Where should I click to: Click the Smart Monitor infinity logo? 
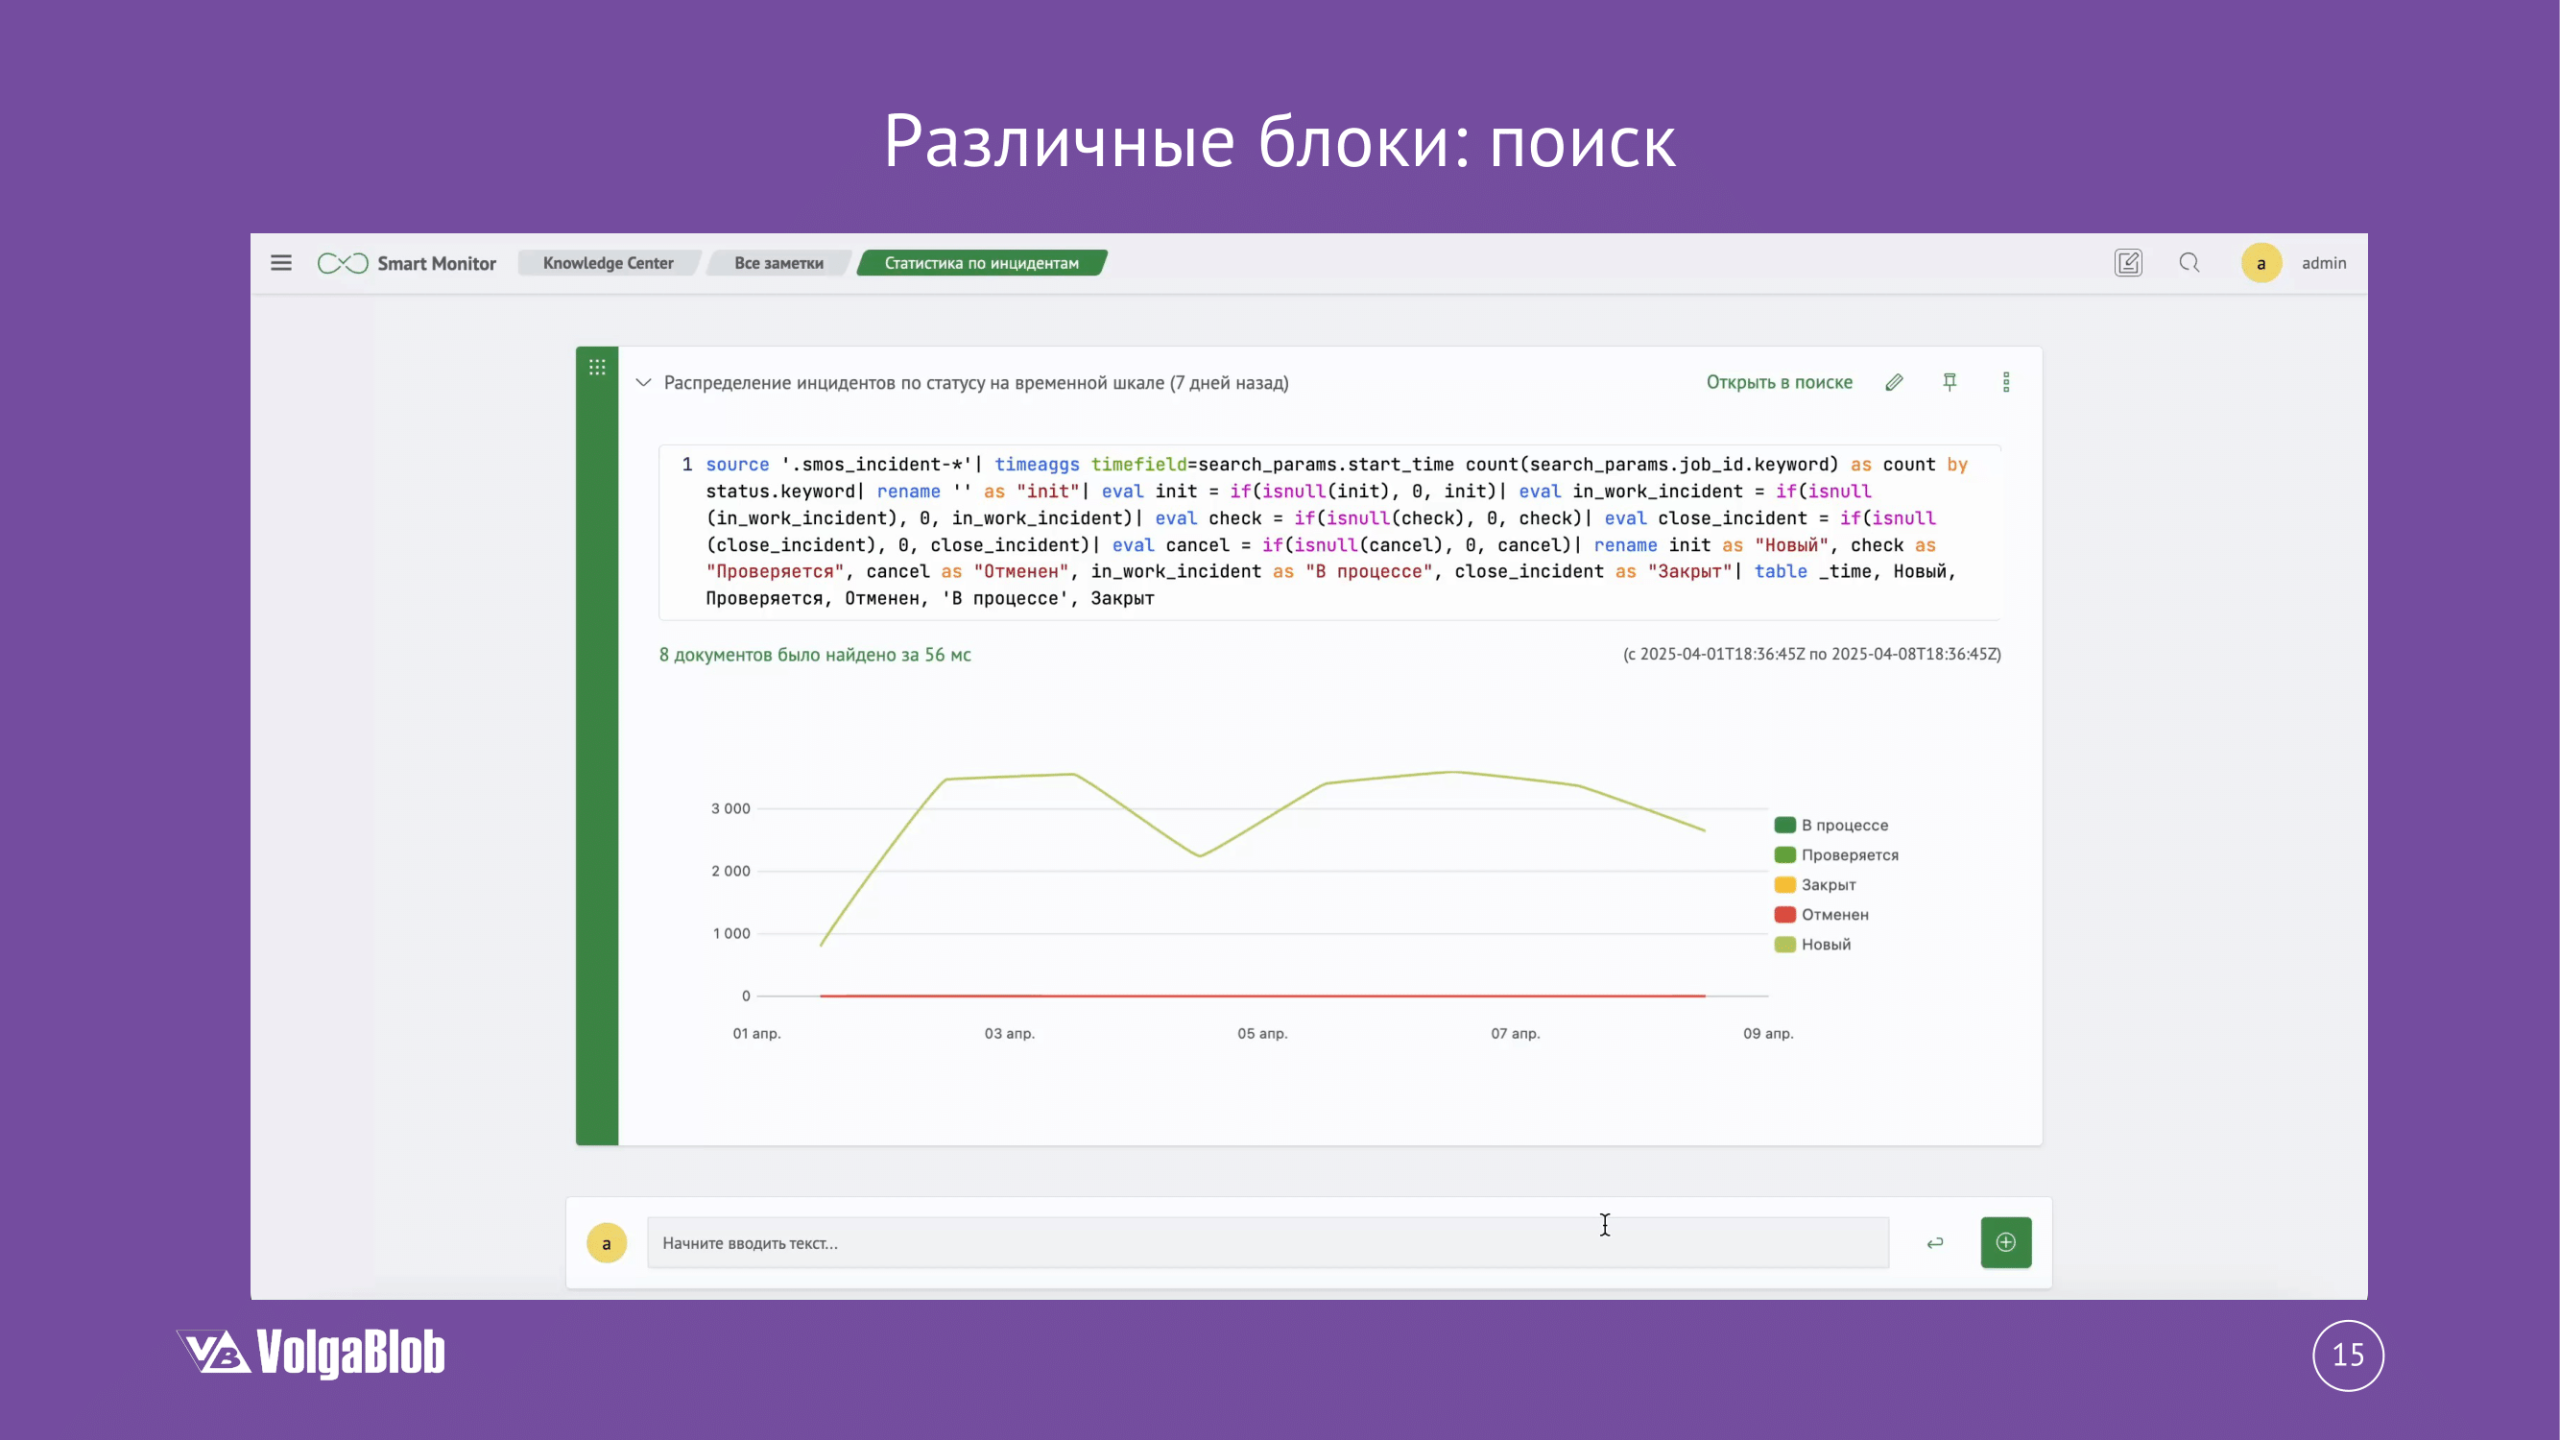pos(343,263)
